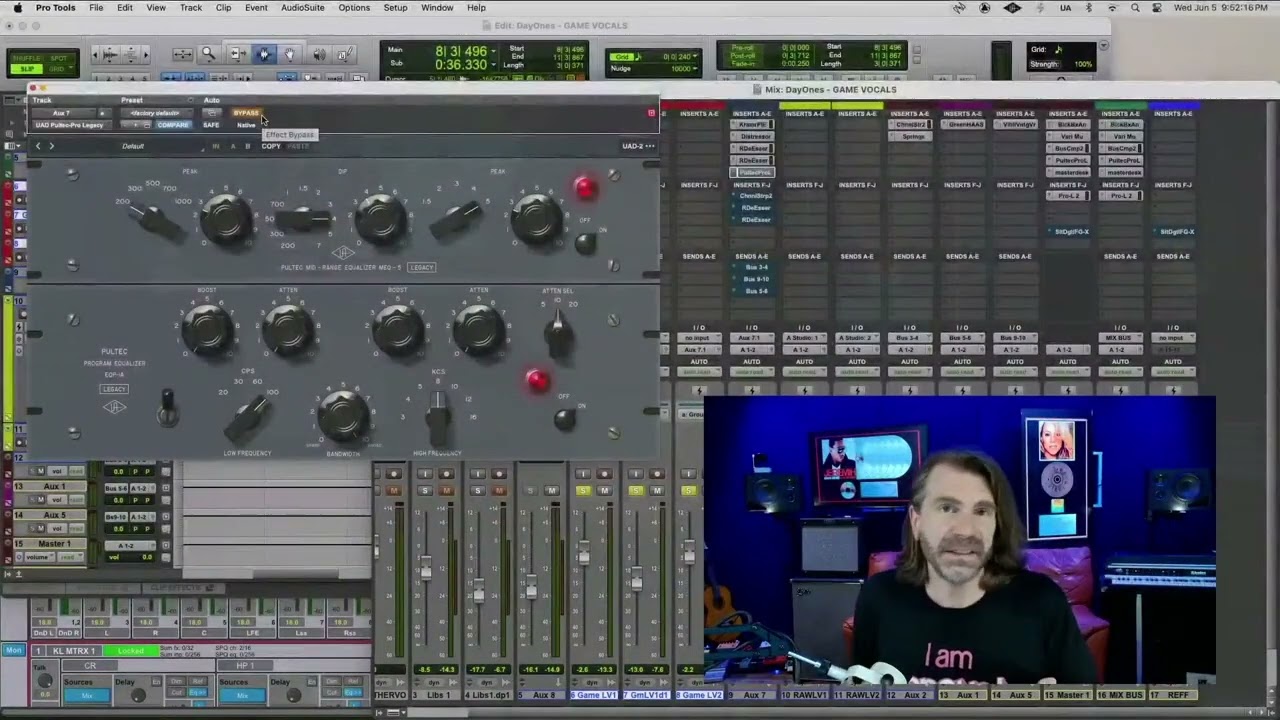
Task: Open the Track menu
Action: (x=191, y=8)
